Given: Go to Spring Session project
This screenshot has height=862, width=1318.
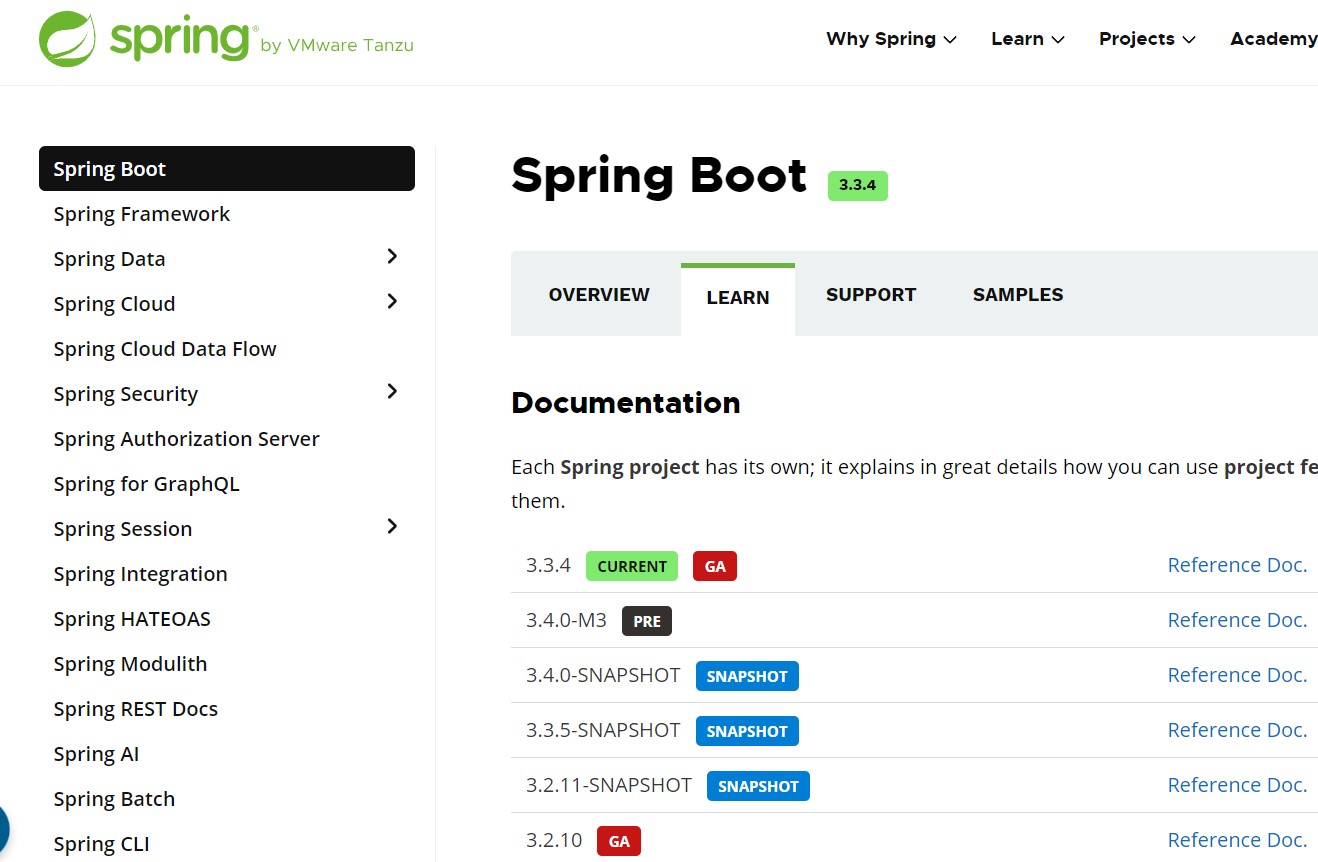Looking at the screenshot, I should pyautogui.click(x=123, y=529).
